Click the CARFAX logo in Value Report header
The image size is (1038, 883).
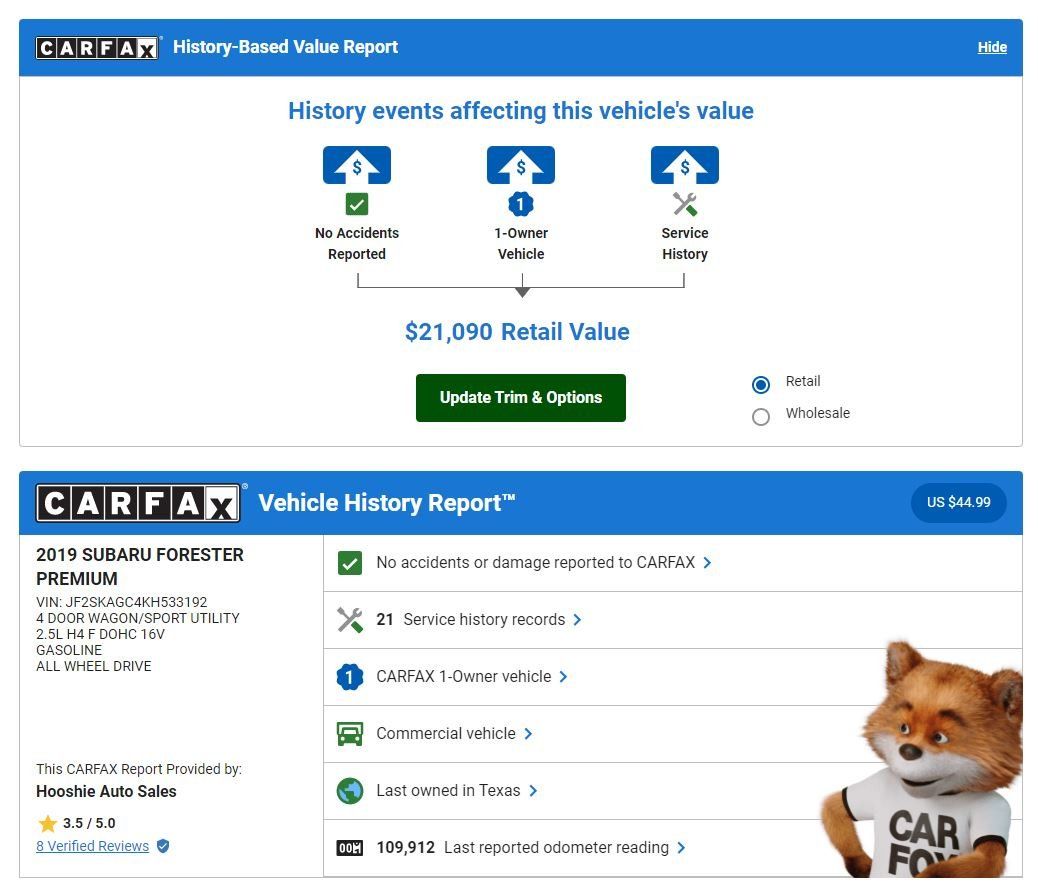[x=97, y=48]
